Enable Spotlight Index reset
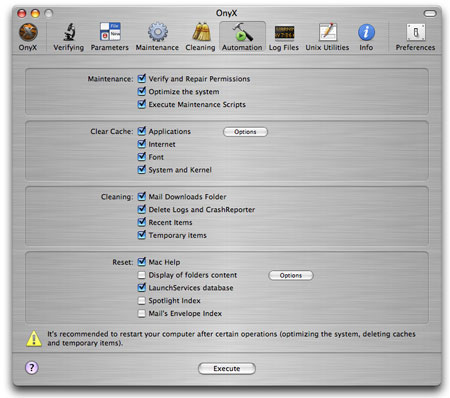 click(x=142, y=301)
